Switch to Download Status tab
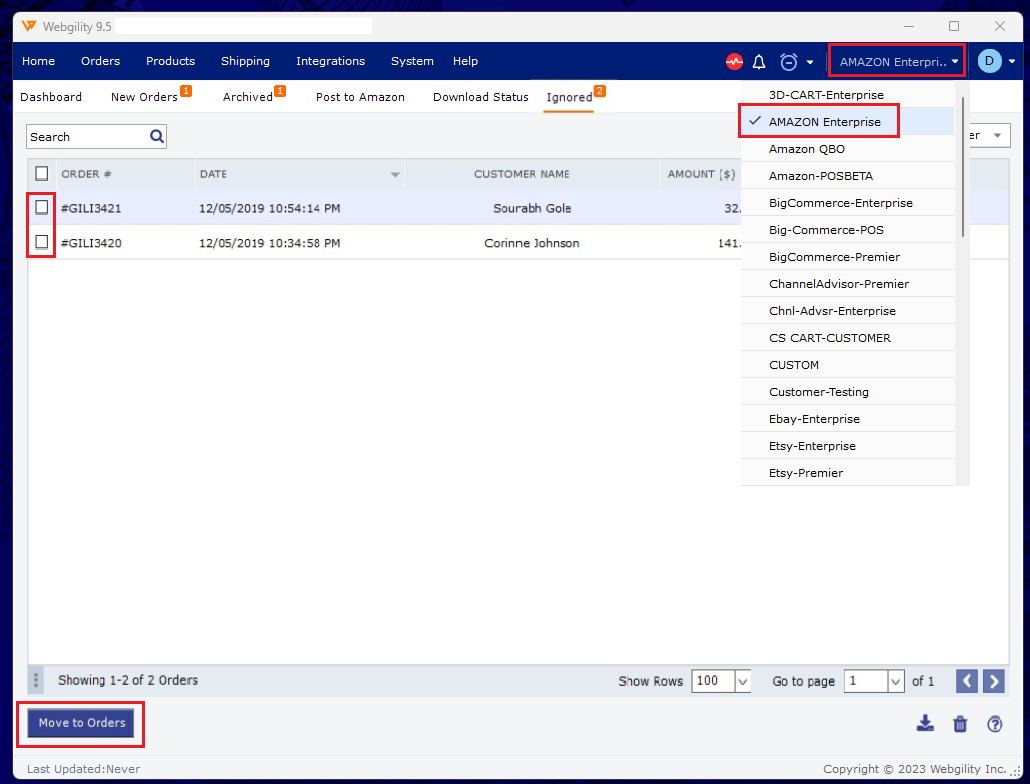This screenshot has width=1030, height=784. tap(481, 97)
